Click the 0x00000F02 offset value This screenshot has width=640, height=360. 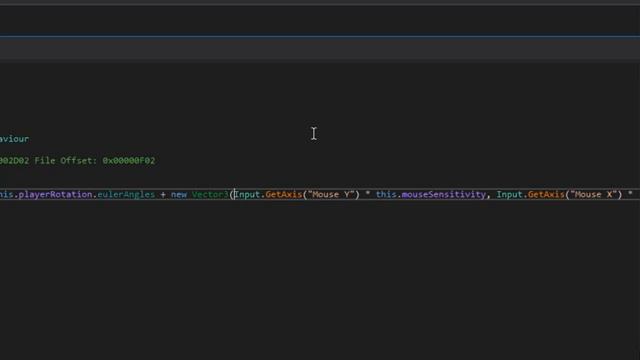(129, 161)
